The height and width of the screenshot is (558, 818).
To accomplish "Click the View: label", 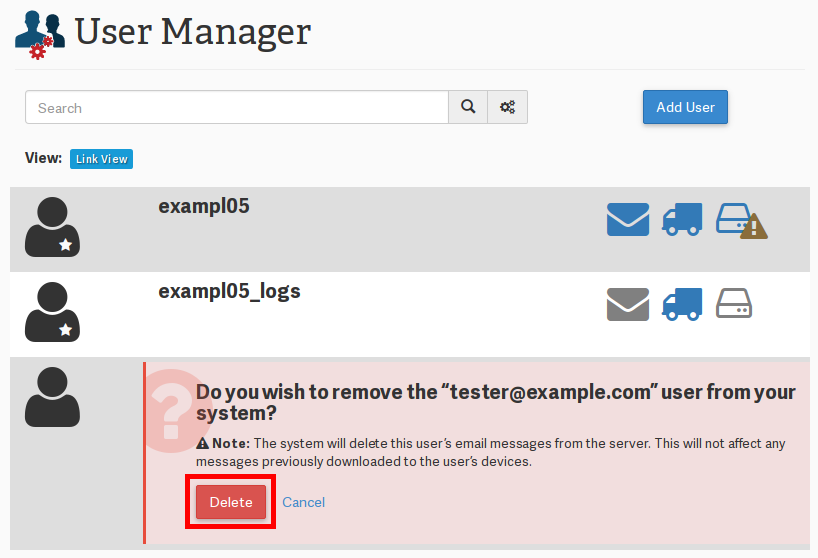I will click(x=43, y=158).
